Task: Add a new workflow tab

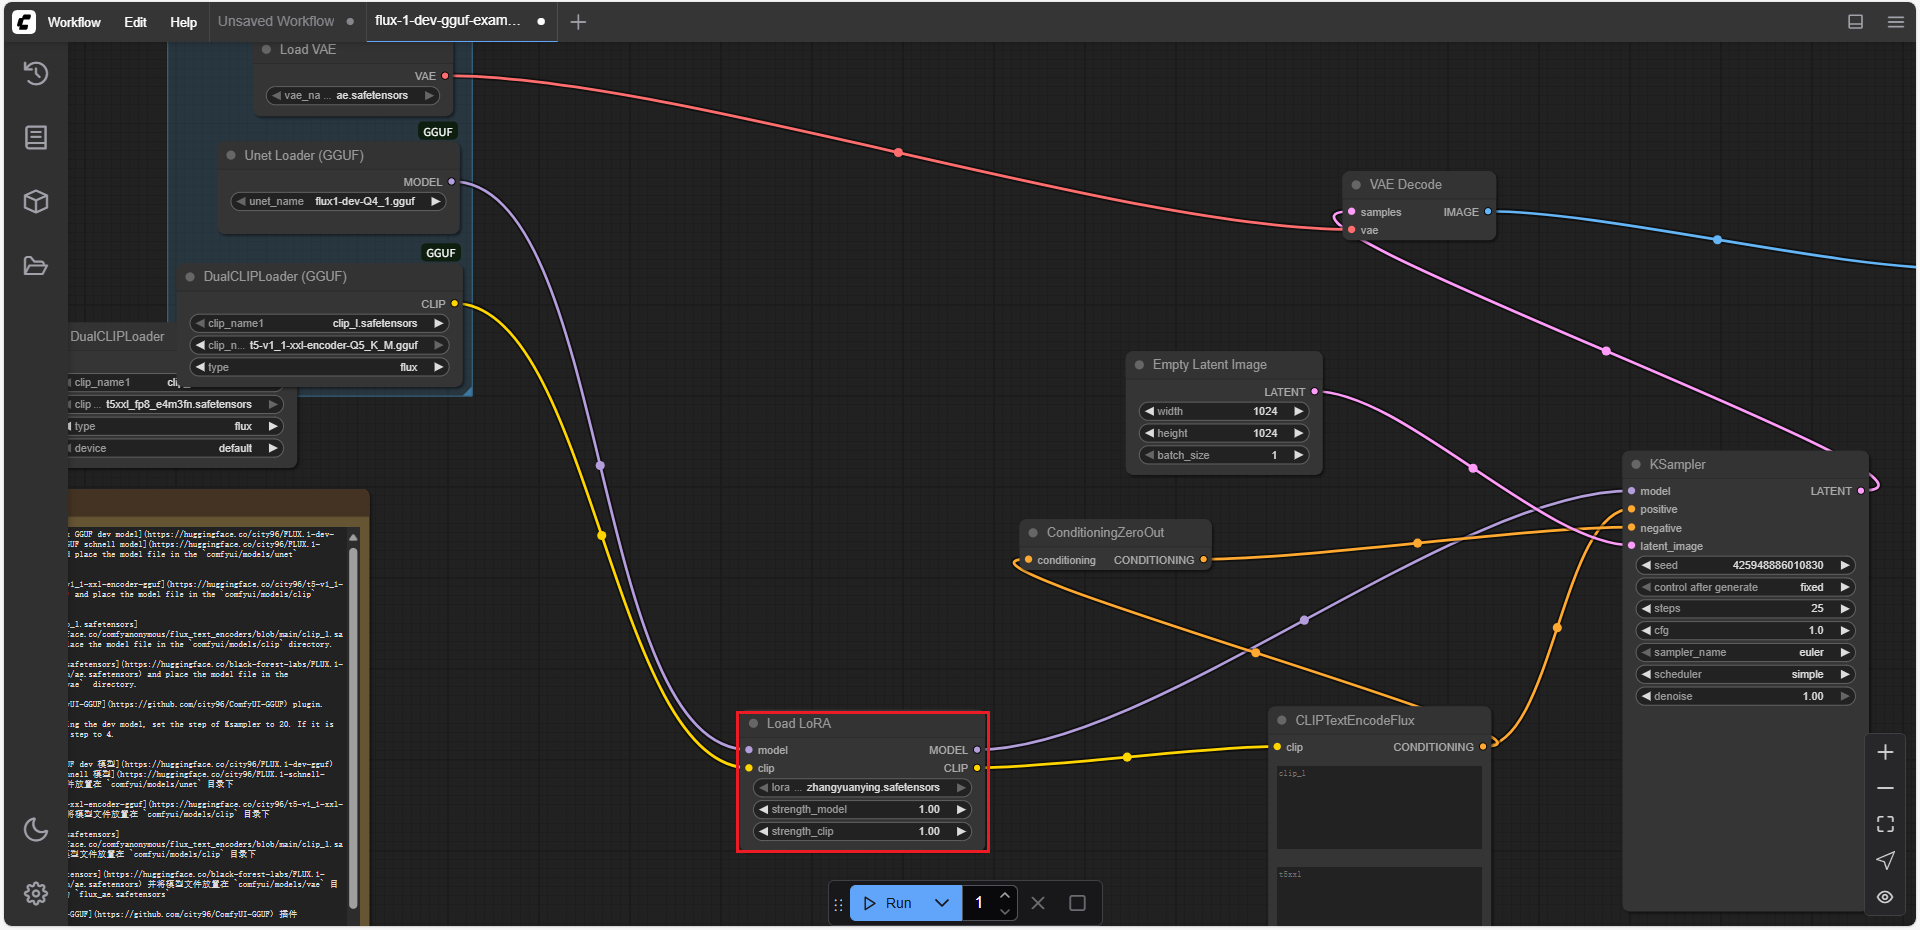Action: coord(578,22)
